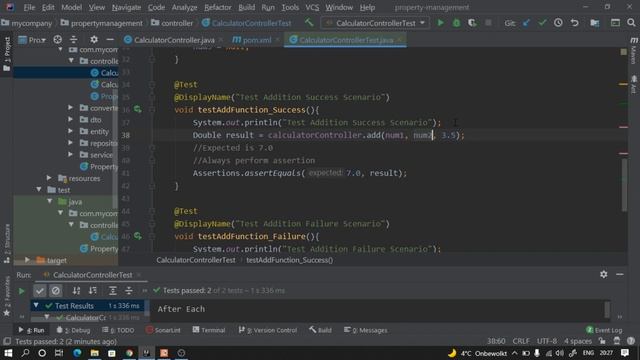The height and width of the screenshot is (360, 640).
Task: Toggle Show Ignored tests filter
Action: tap(56, 291)
